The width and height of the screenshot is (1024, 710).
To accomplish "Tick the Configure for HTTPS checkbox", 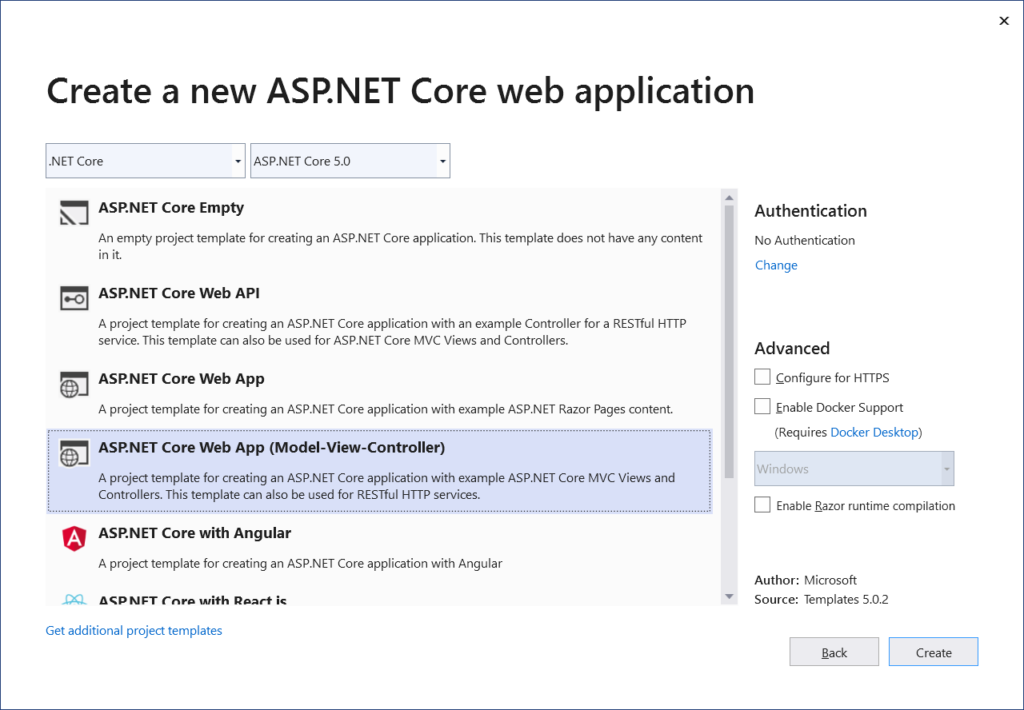I will coord(762,377).
